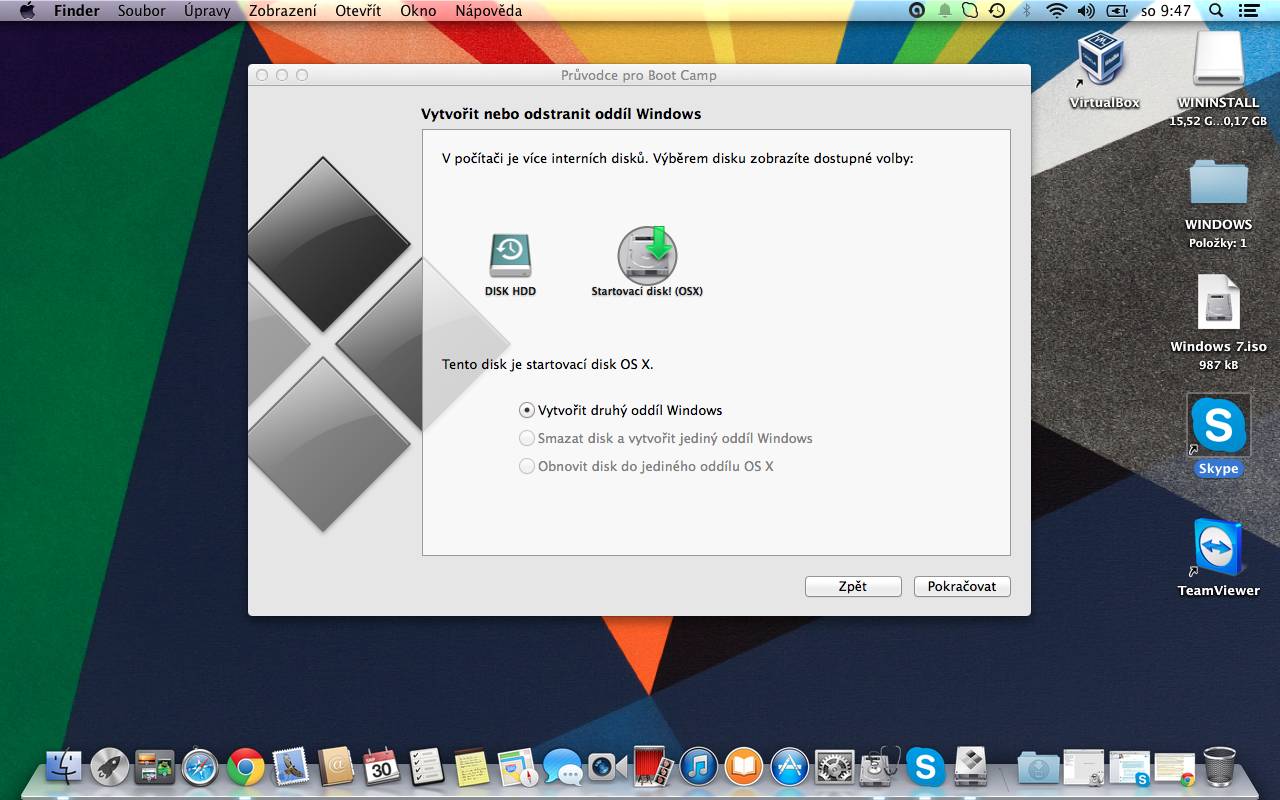Screen dimensions: 1280x800
Task: Open iBooks from the Dock
Action: pos(744,767)
